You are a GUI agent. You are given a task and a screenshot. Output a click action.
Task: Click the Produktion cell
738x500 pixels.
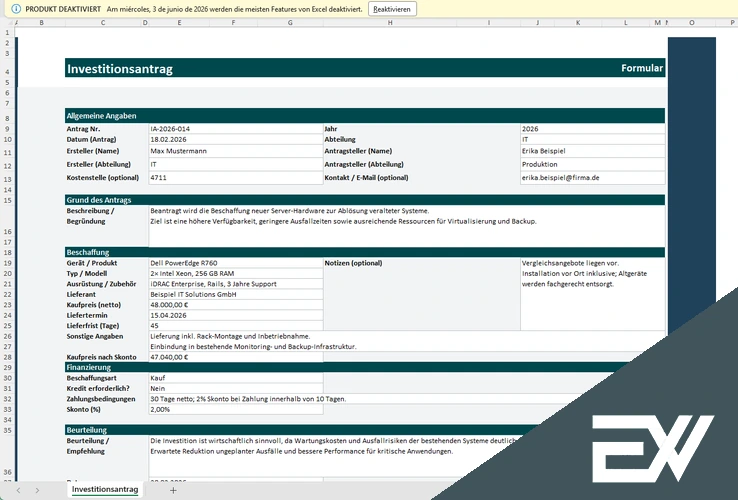[593, 164]
